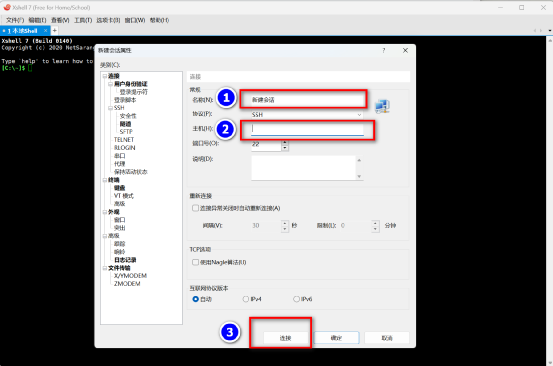Viewport: 553px width, 366px height.
Task: Select 保持活动状态 in category tree
Action: (130, 172)
